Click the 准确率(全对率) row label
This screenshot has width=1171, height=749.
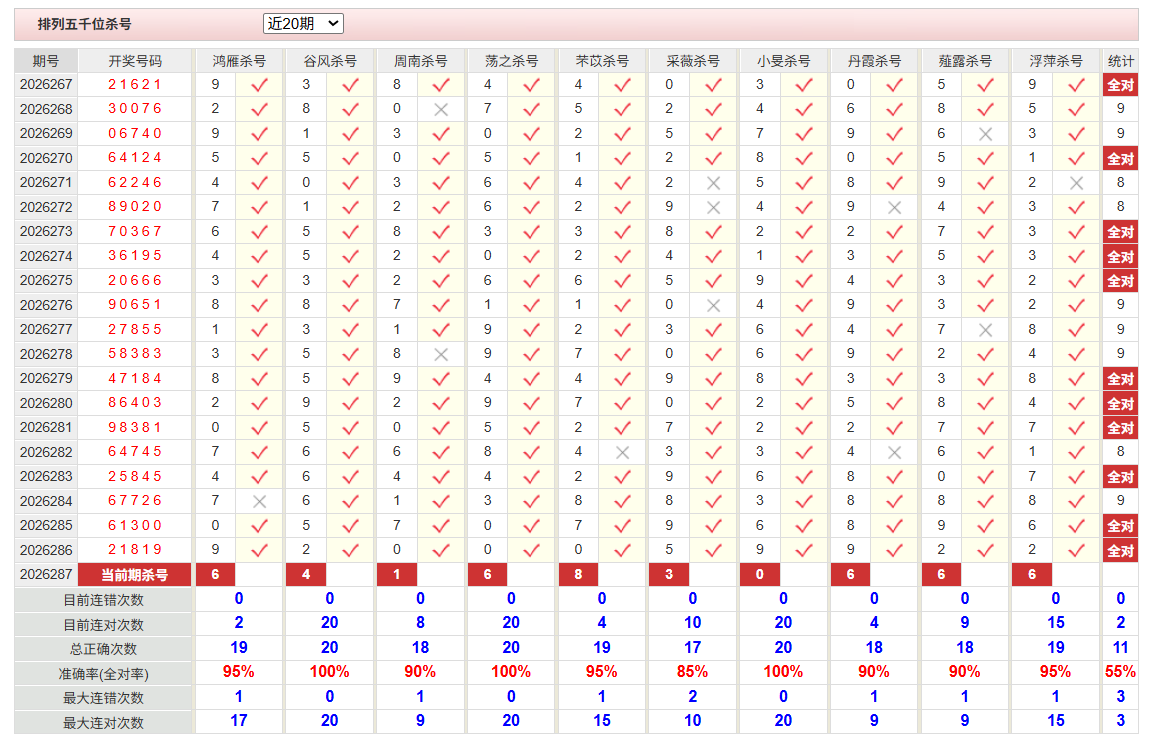point(104,674)
